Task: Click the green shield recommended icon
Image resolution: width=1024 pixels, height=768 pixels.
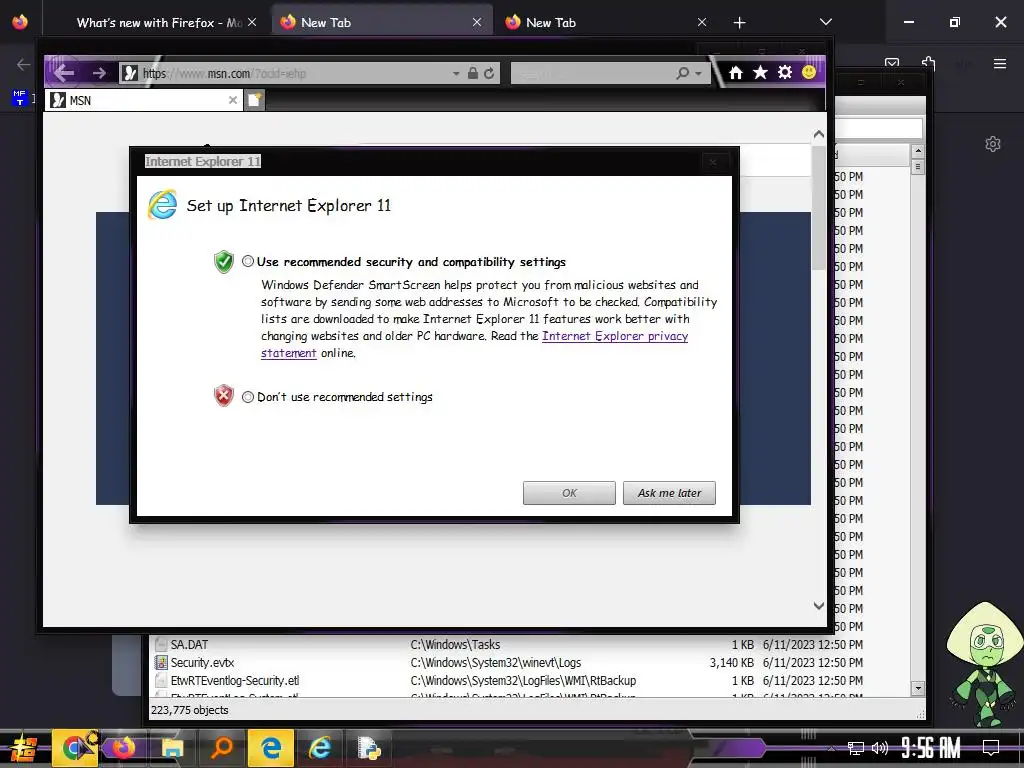Action: 224,262
